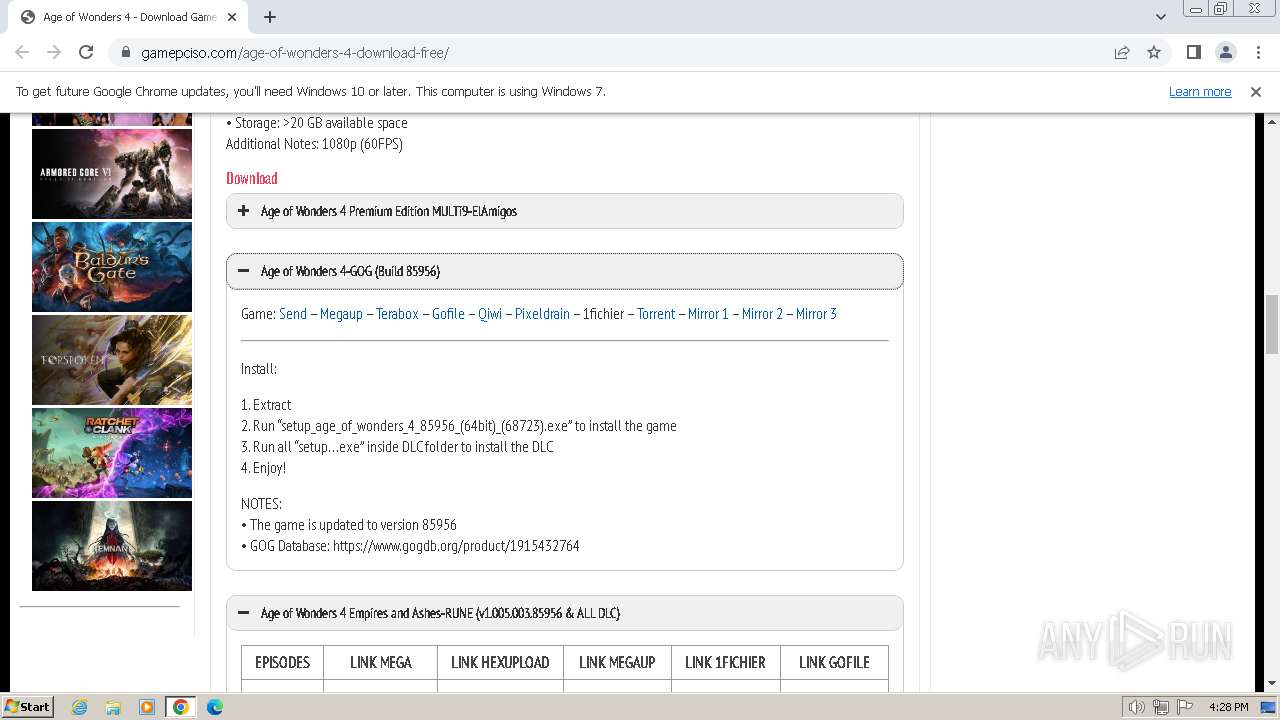The height and width of the screenshot is (720, 1280).
Task: Click the taskbar clock 4:28 PM
Action: 1228,707
